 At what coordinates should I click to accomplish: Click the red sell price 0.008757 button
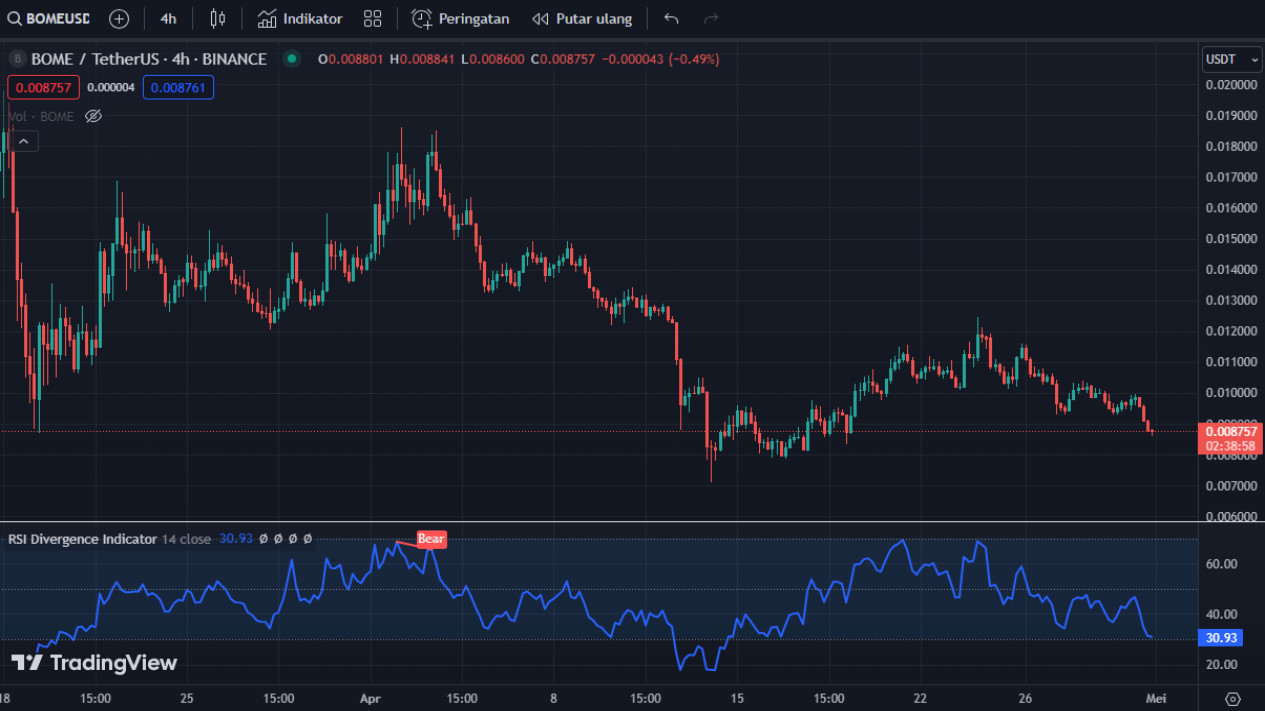coord(43,88)
